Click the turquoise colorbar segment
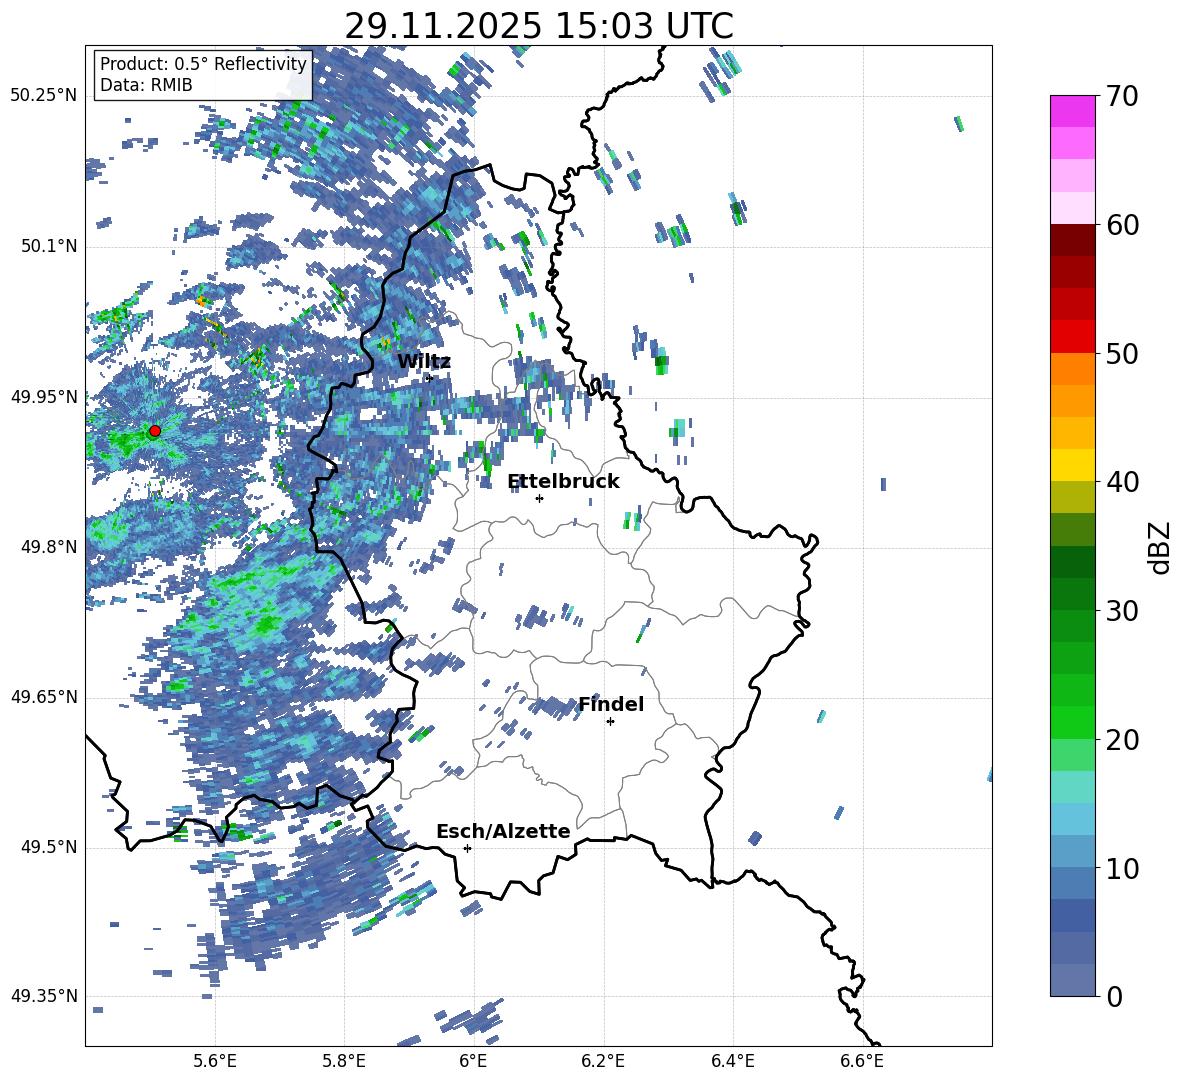The width and height of the screenshot is (1184, 1081). (x=1072, y=787)
